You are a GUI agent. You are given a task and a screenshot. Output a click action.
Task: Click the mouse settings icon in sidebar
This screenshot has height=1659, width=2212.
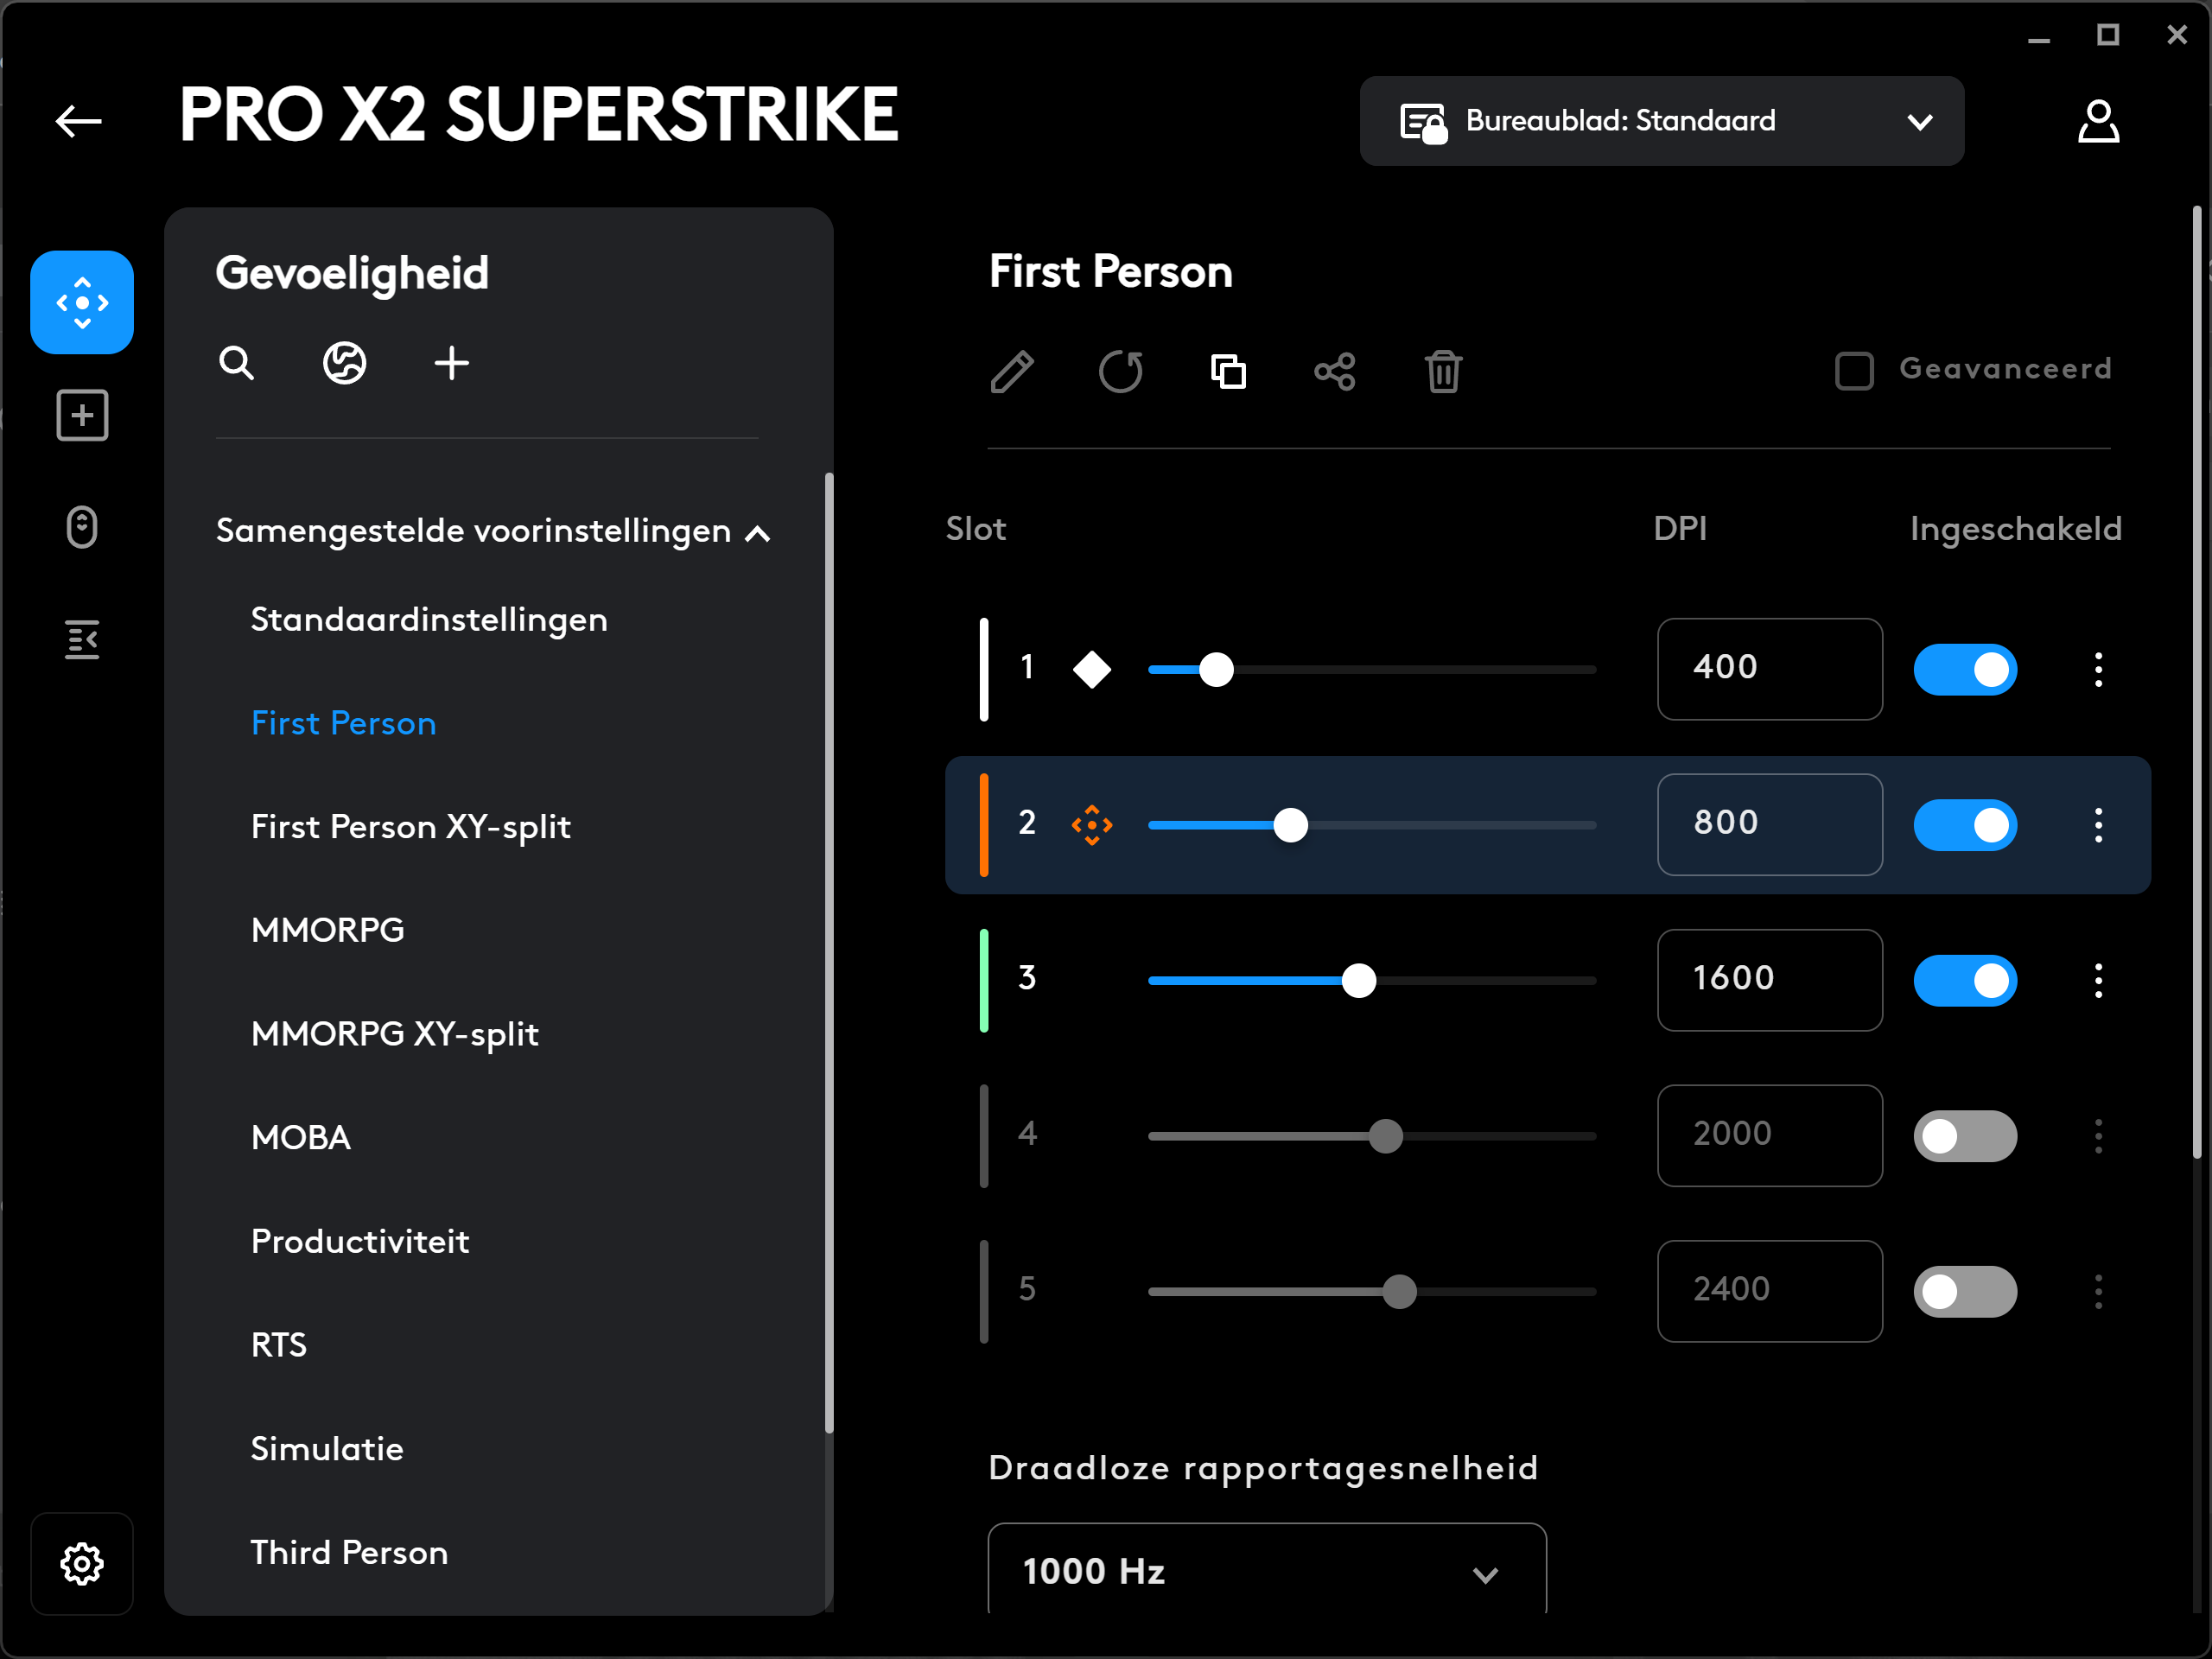pos(81,527)
